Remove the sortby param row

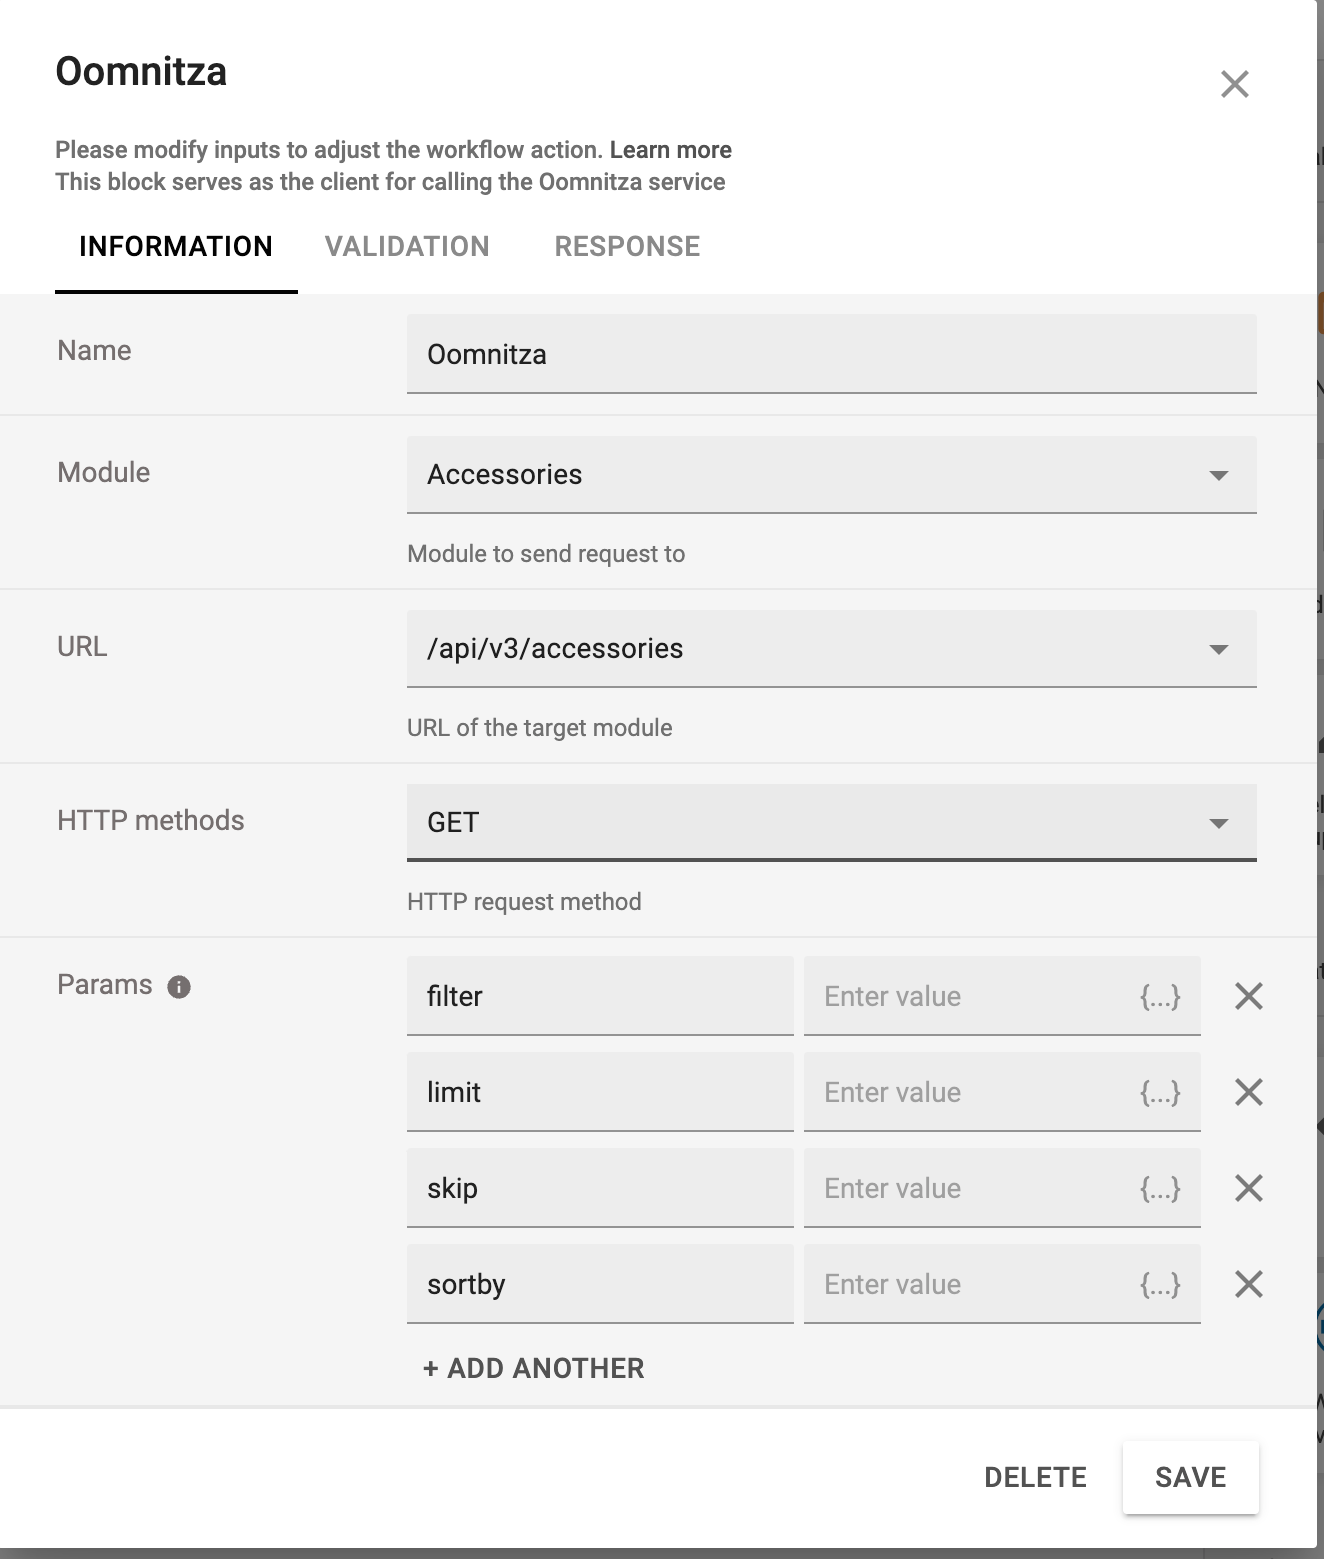point(1249,1284)
